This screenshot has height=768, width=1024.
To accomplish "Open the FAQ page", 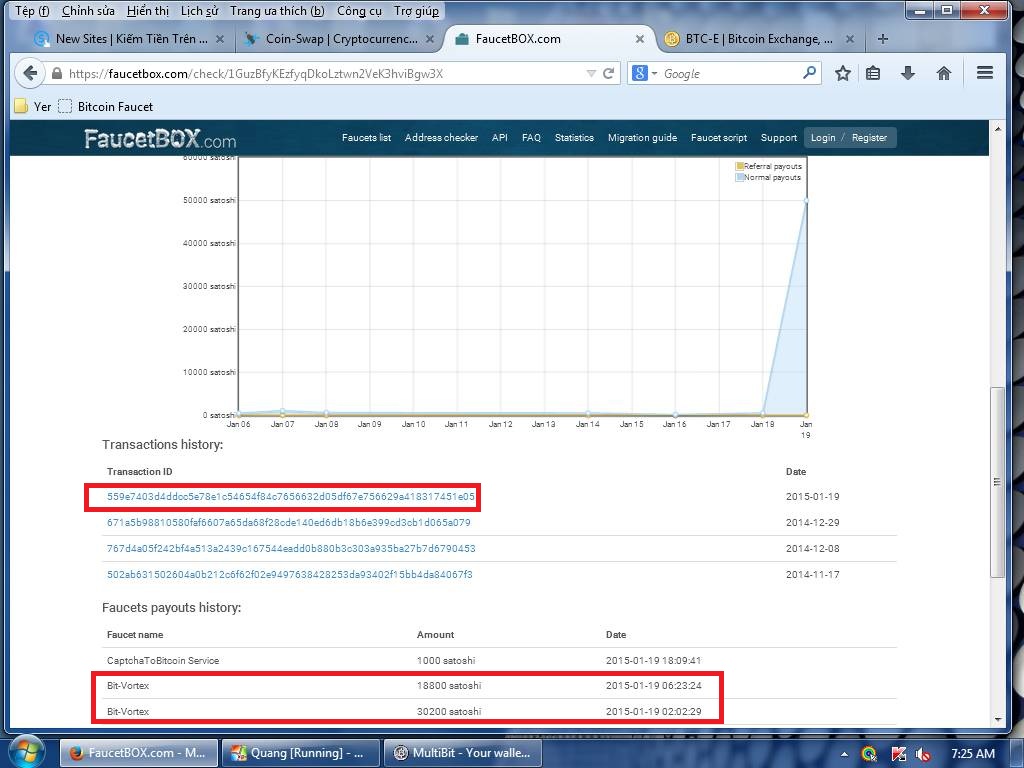I will [531, 138].
